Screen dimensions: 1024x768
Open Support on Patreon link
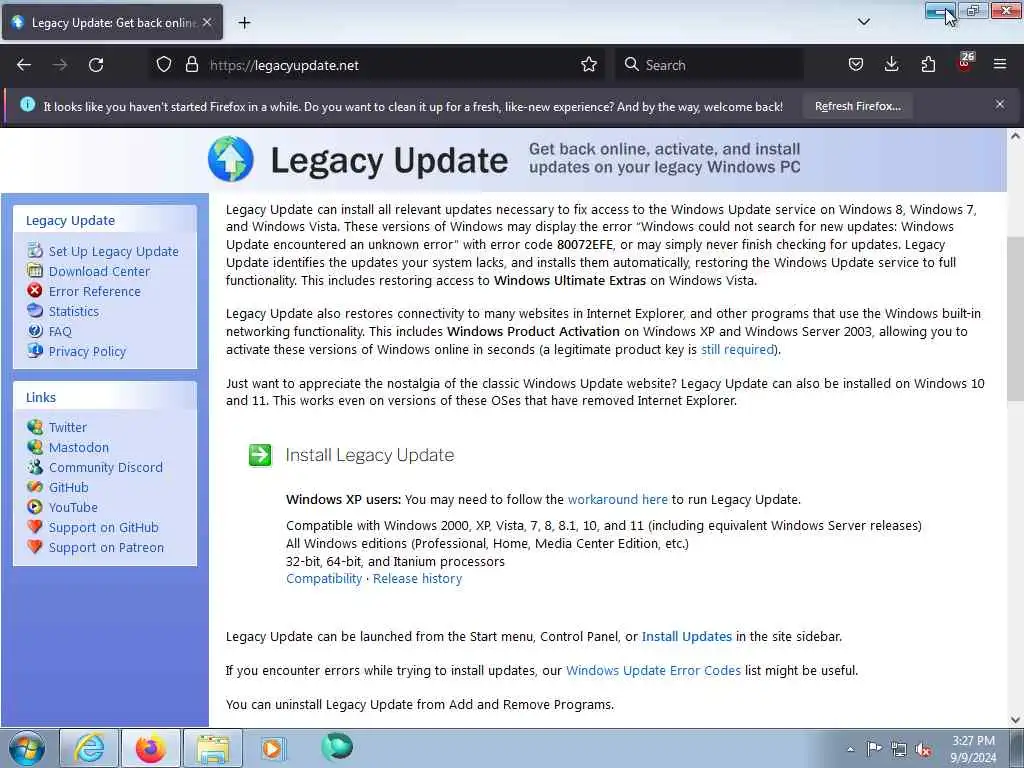pyautogui.click(x=106, y=547)
